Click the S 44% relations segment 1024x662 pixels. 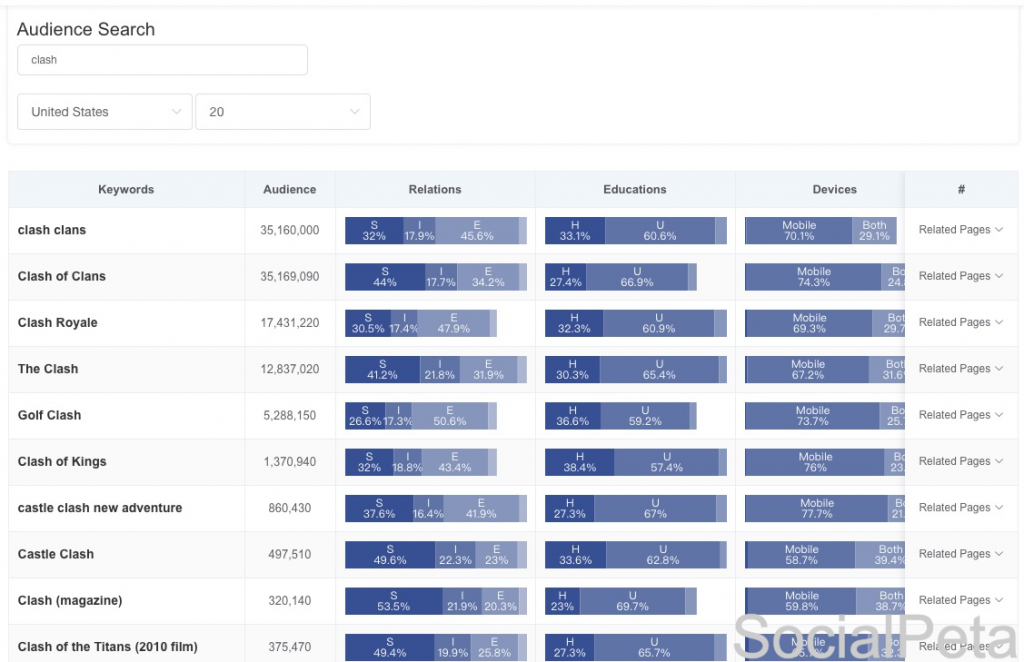click(x=385, y=277)
